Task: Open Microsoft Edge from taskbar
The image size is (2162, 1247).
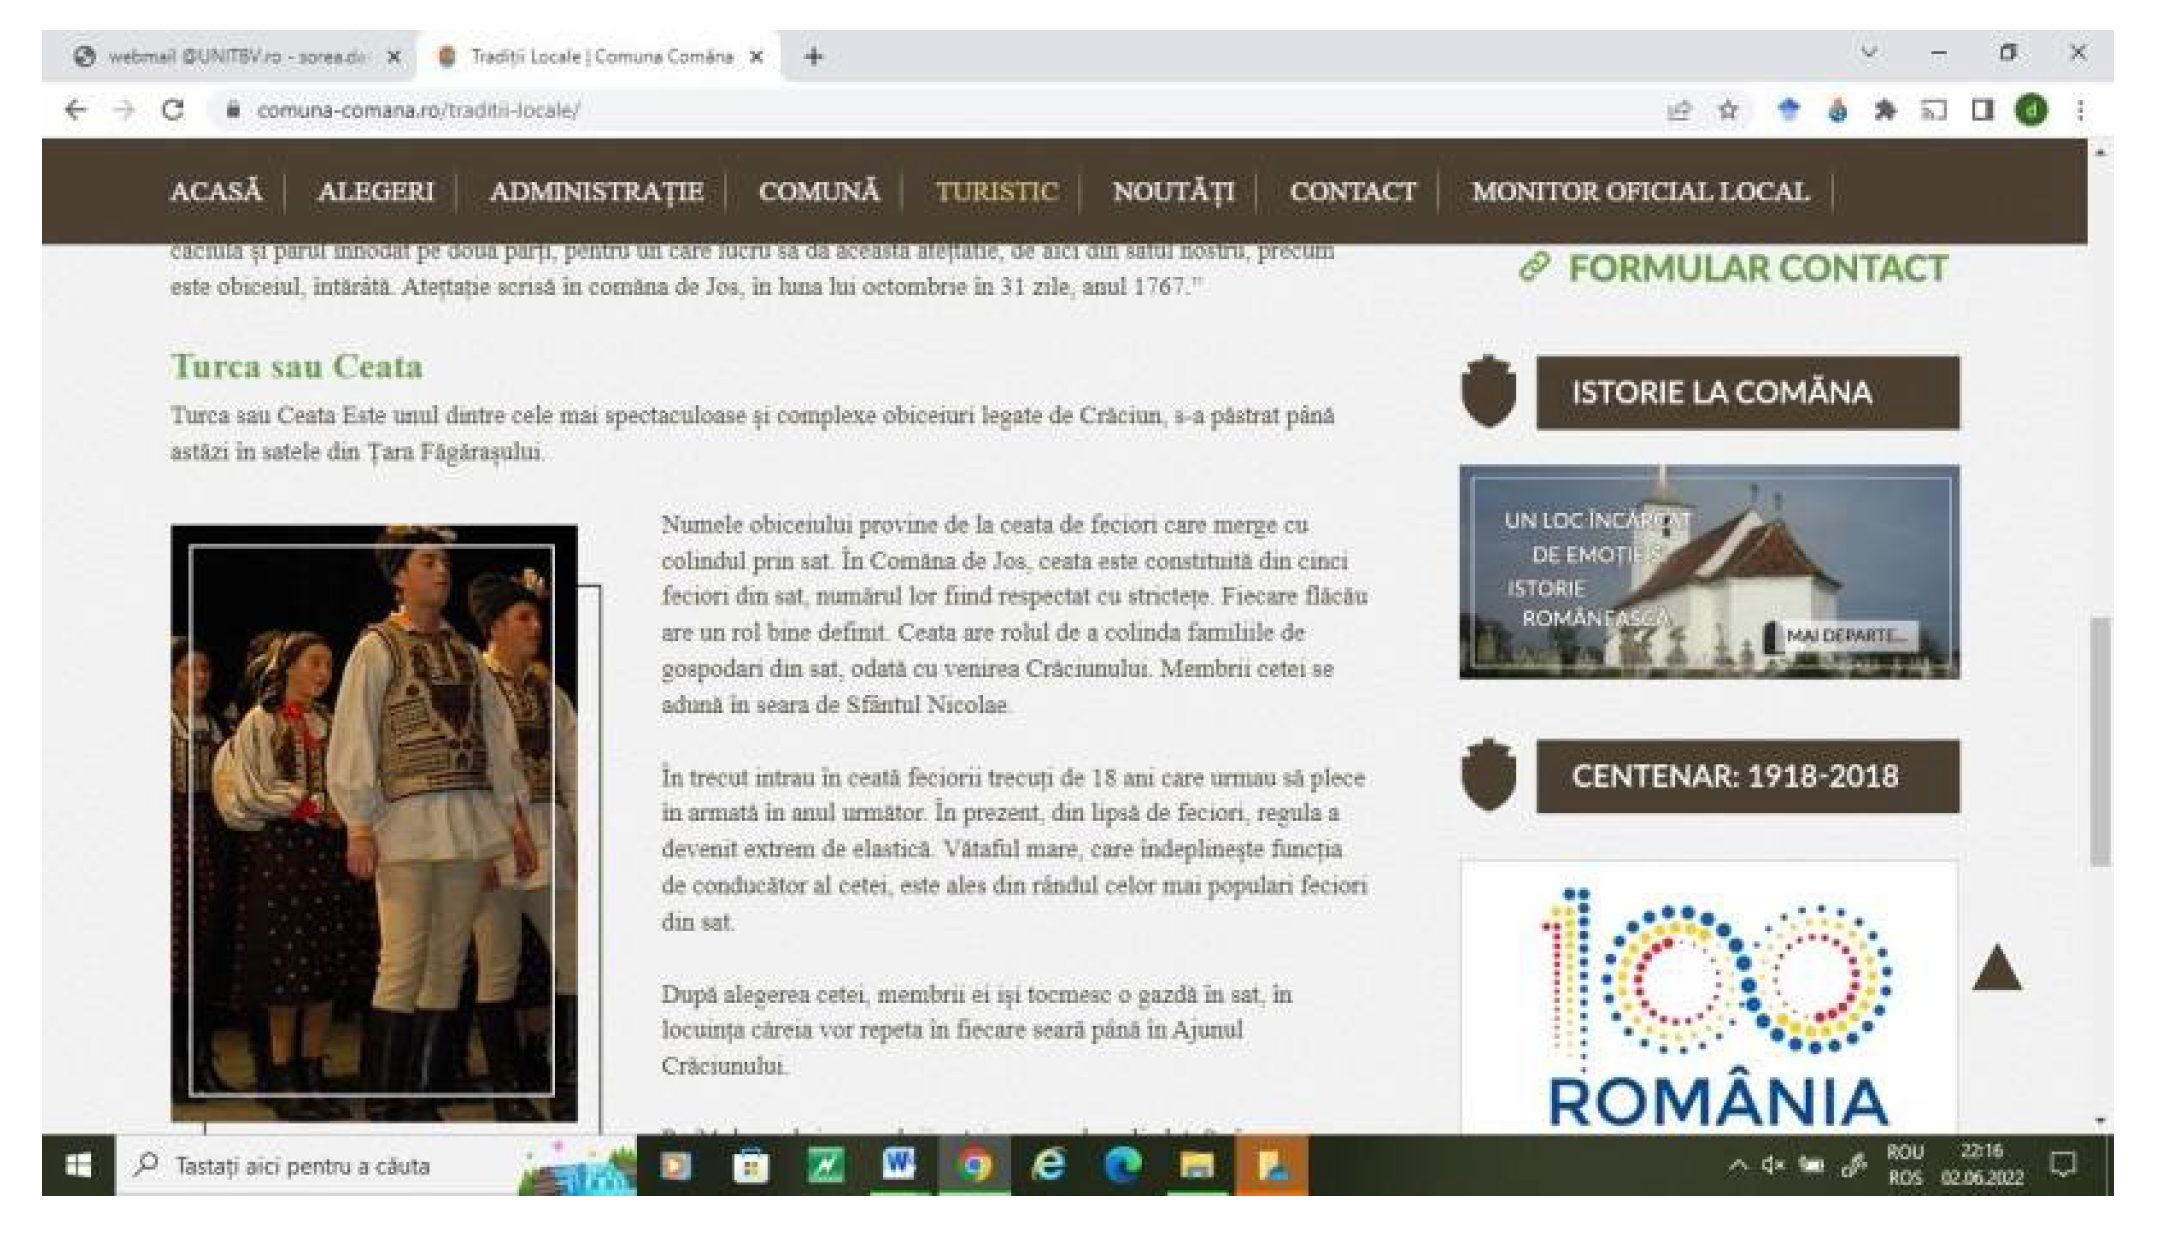Action: pos(1122,1165)
